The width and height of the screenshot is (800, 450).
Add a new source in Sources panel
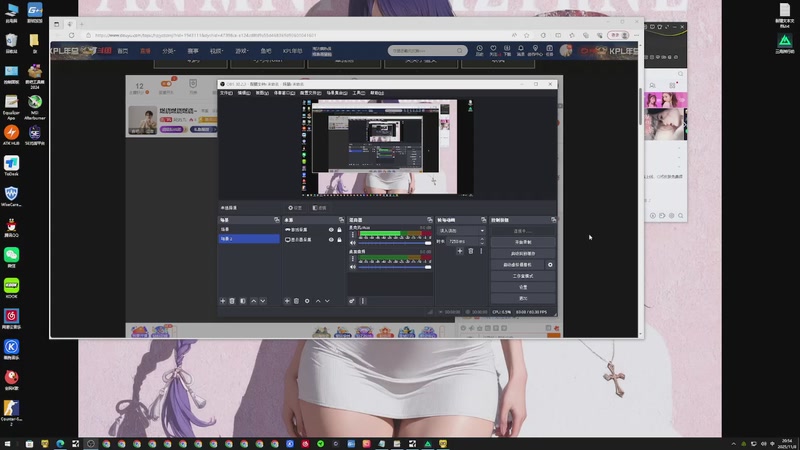[x=287, y=301]
